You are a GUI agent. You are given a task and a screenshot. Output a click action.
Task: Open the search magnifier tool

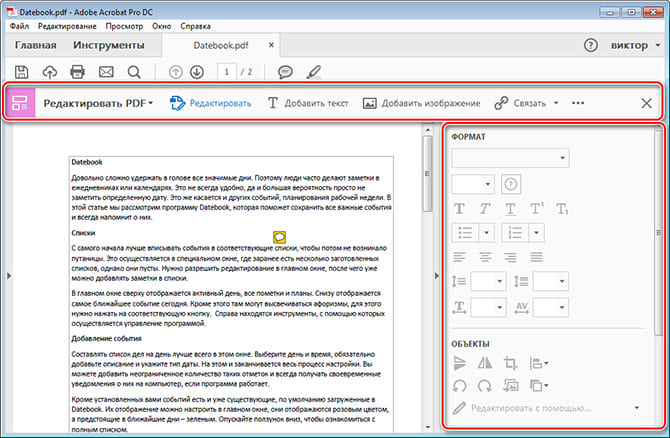point(134,72)
